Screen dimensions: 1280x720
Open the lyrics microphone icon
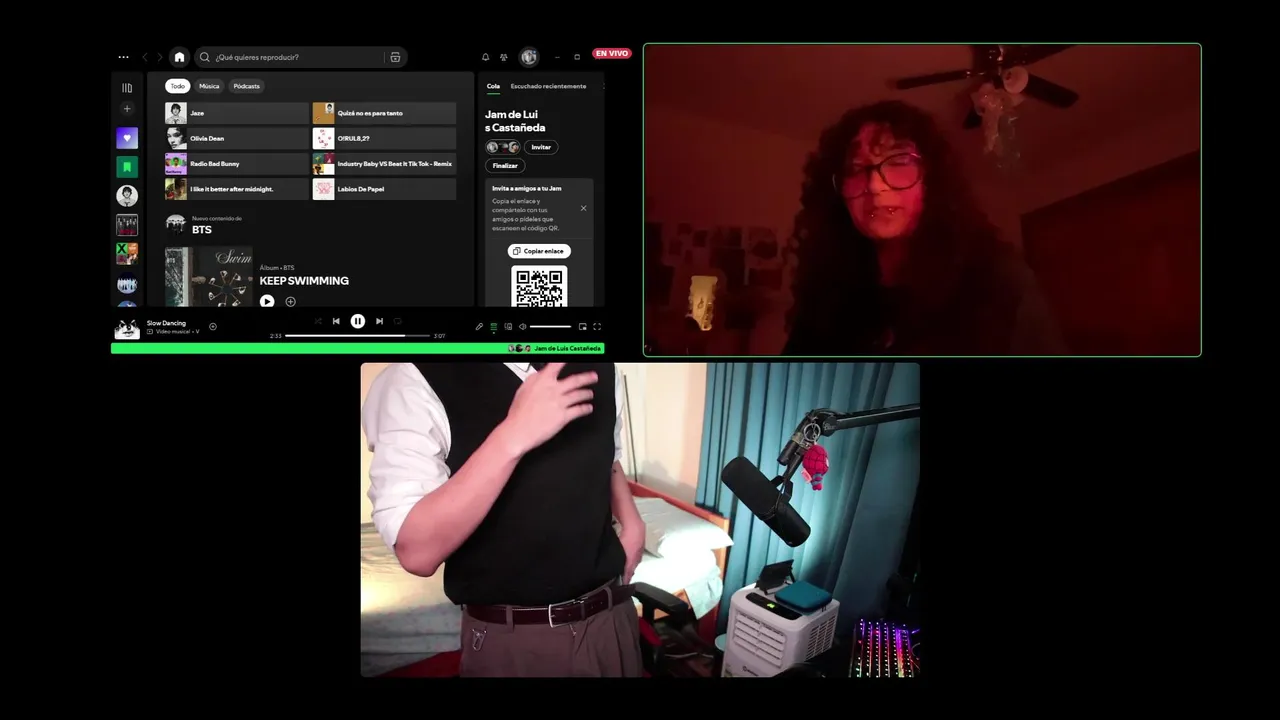click(x=479, y=326)
